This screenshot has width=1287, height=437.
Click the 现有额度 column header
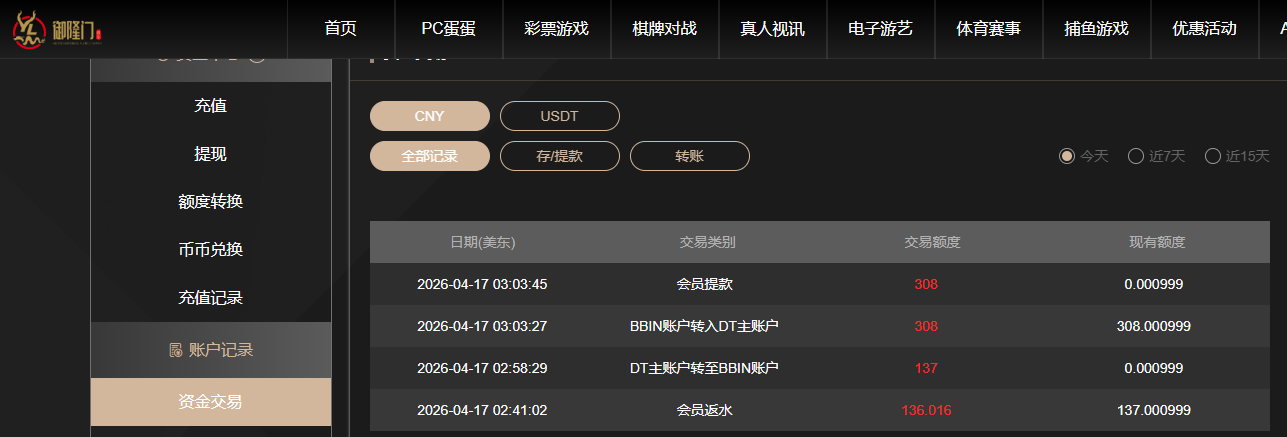(x=1157, y=242)
